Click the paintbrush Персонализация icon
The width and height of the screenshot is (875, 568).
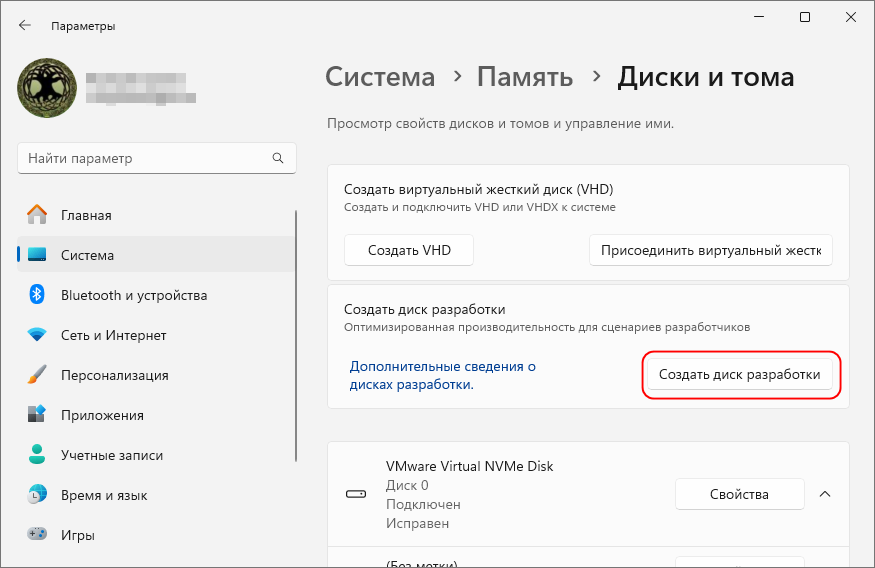coord(37,375)
